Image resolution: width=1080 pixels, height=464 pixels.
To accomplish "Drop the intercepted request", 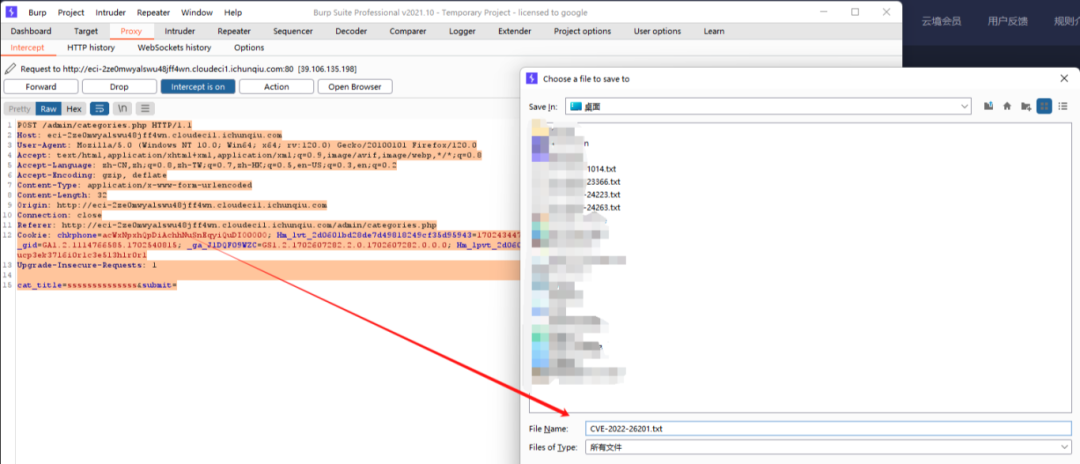I will tap(119, 87).
